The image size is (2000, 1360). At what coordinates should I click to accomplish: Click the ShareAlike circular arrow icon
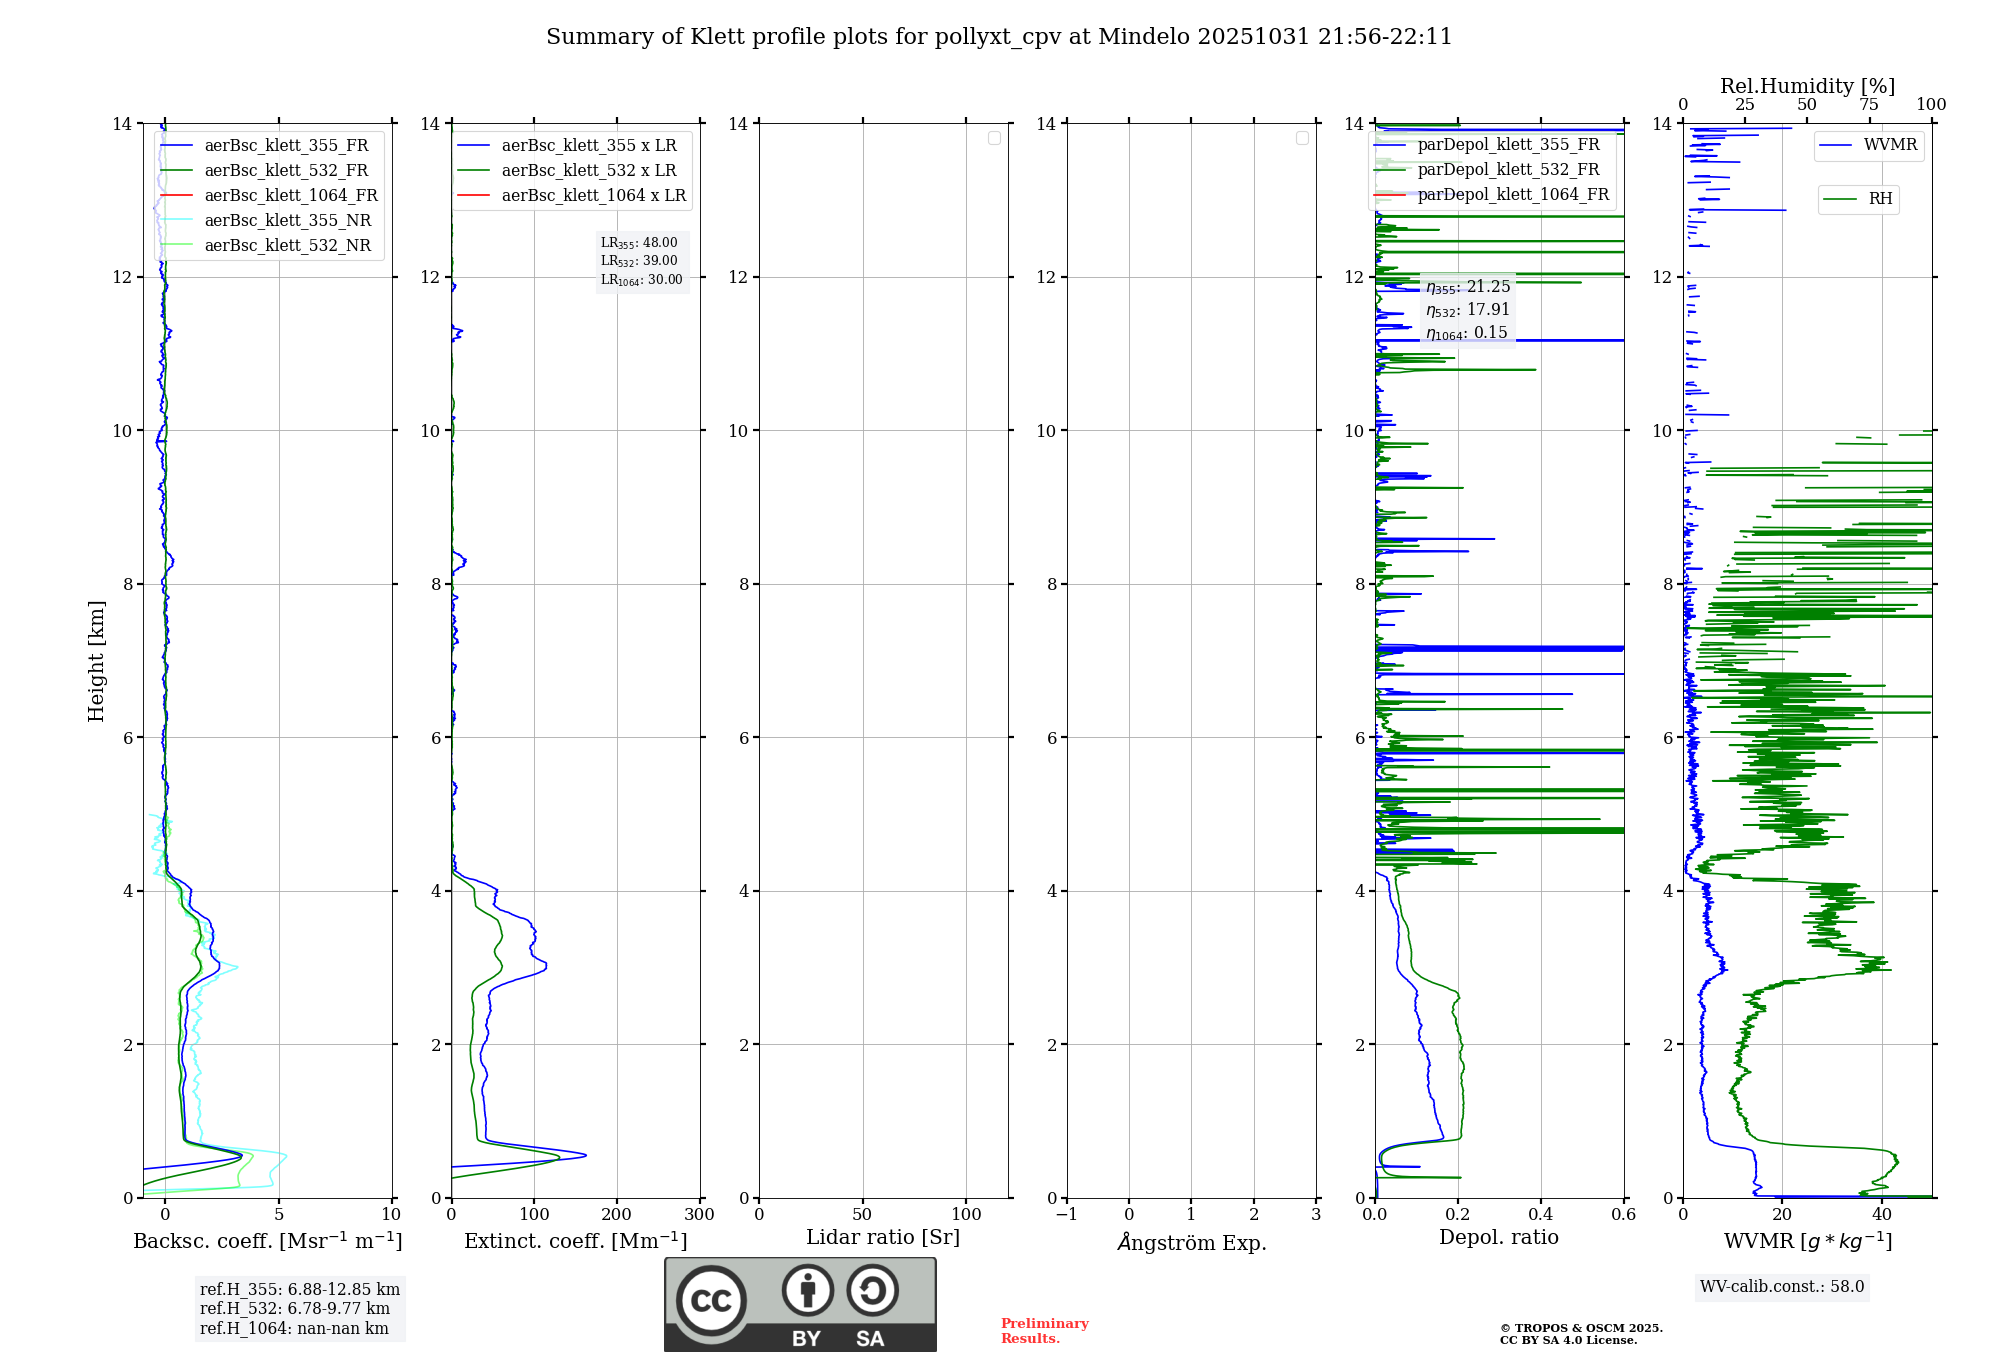point(872,1290)
